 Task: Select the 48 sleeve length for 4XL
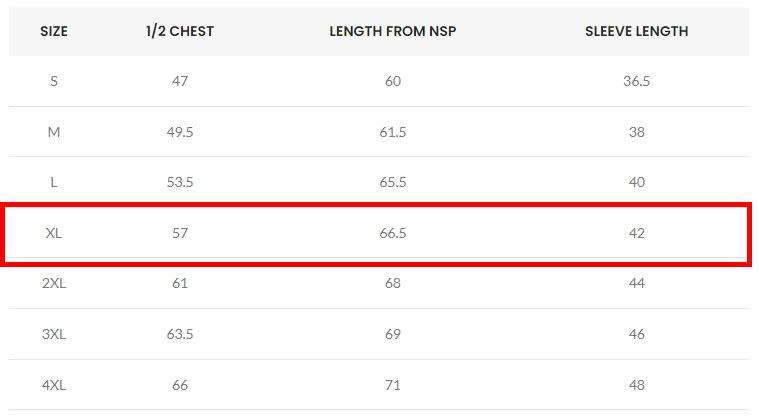tap(636, 384)
